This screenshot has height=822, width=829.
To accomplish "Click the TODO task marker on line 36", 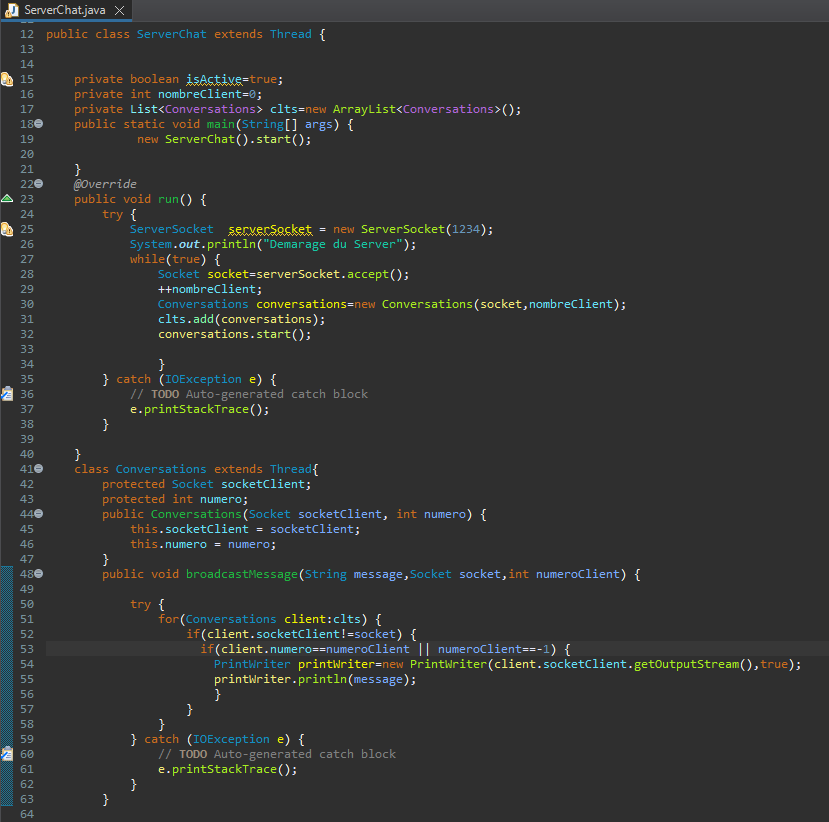I will pos(6,394).
